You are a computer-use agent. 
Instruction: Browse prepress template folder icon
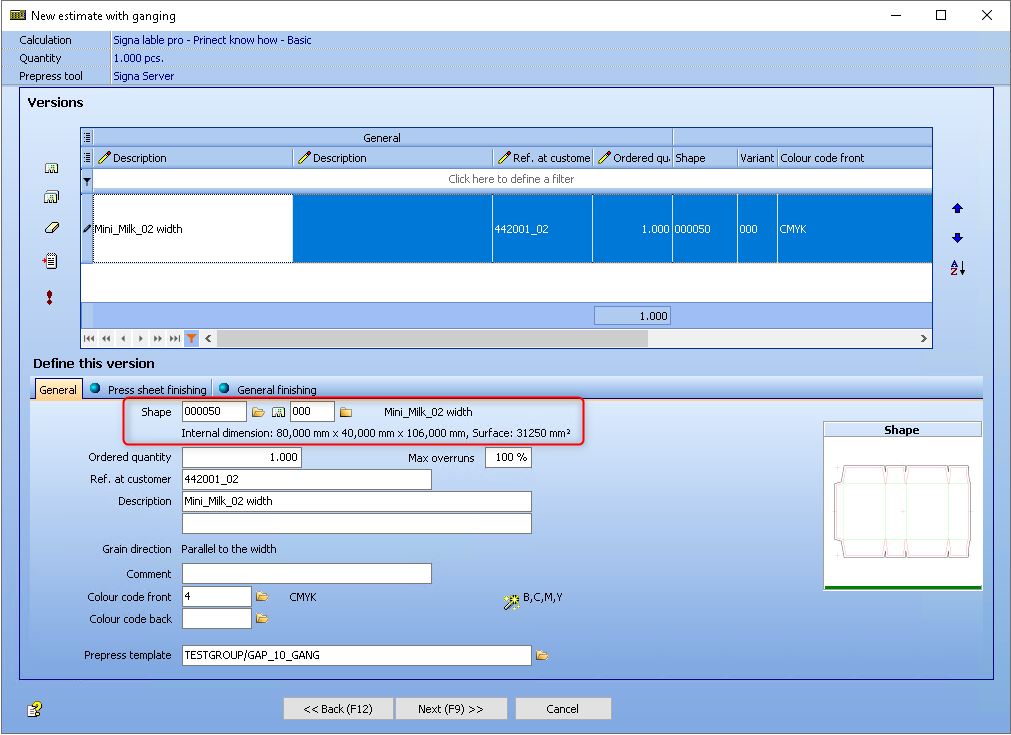pyautogui.click(x=542, y=656)
